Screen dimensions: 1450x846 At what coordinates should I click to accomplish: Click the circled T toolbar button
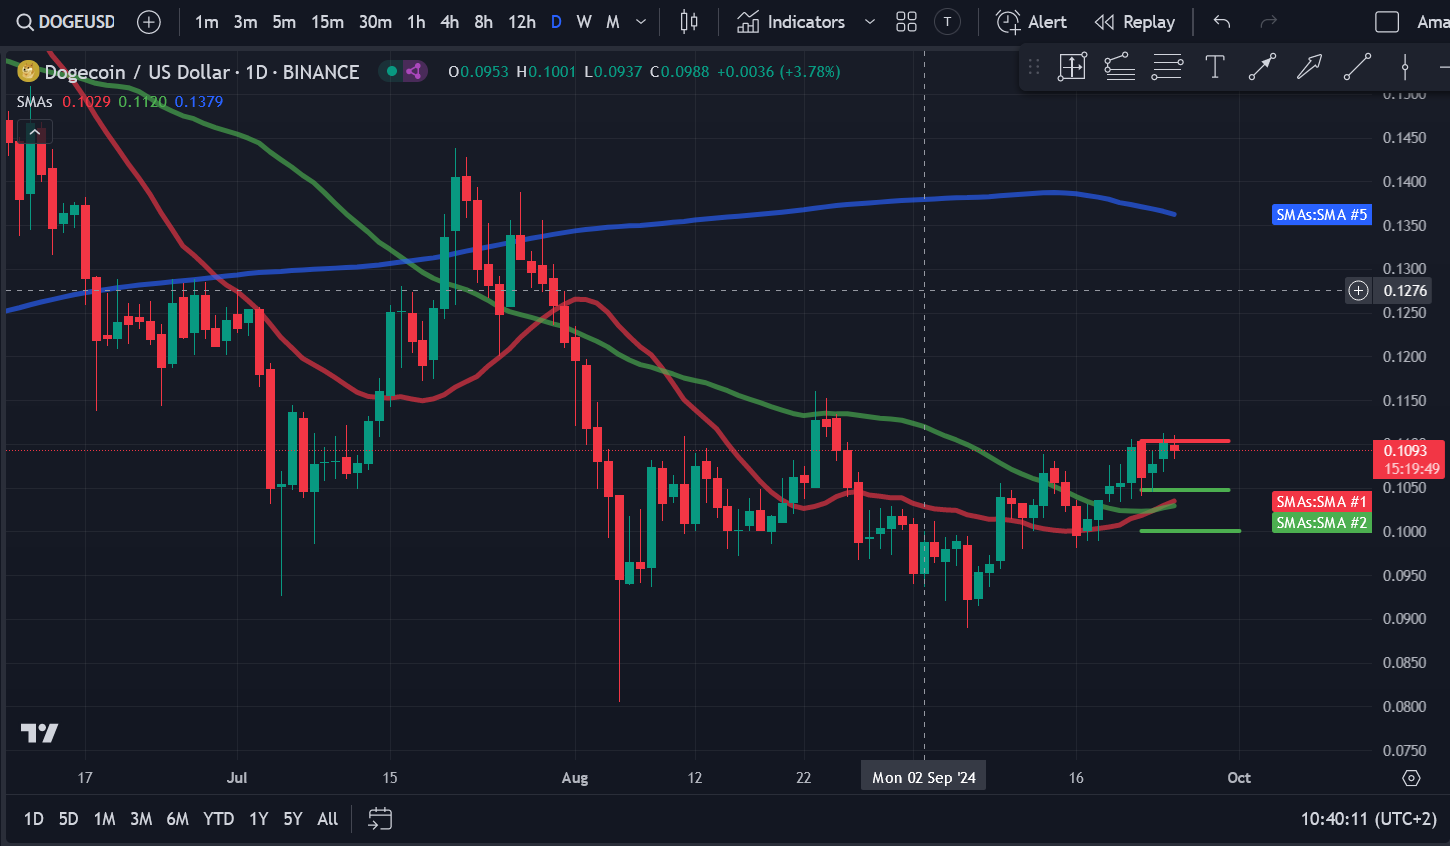tap(947, 22)
